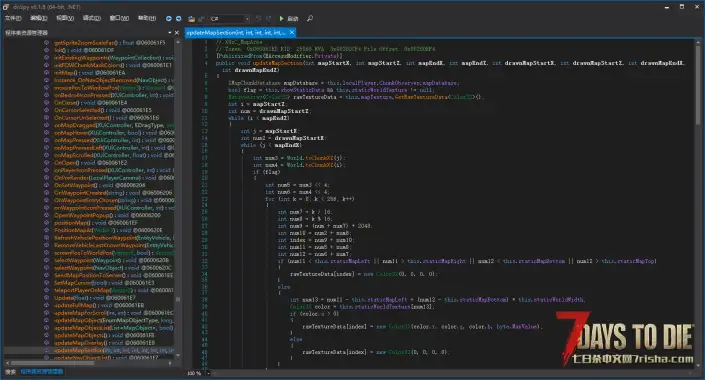Open the assembly explorer panel options arrow

tap(170, 32)
